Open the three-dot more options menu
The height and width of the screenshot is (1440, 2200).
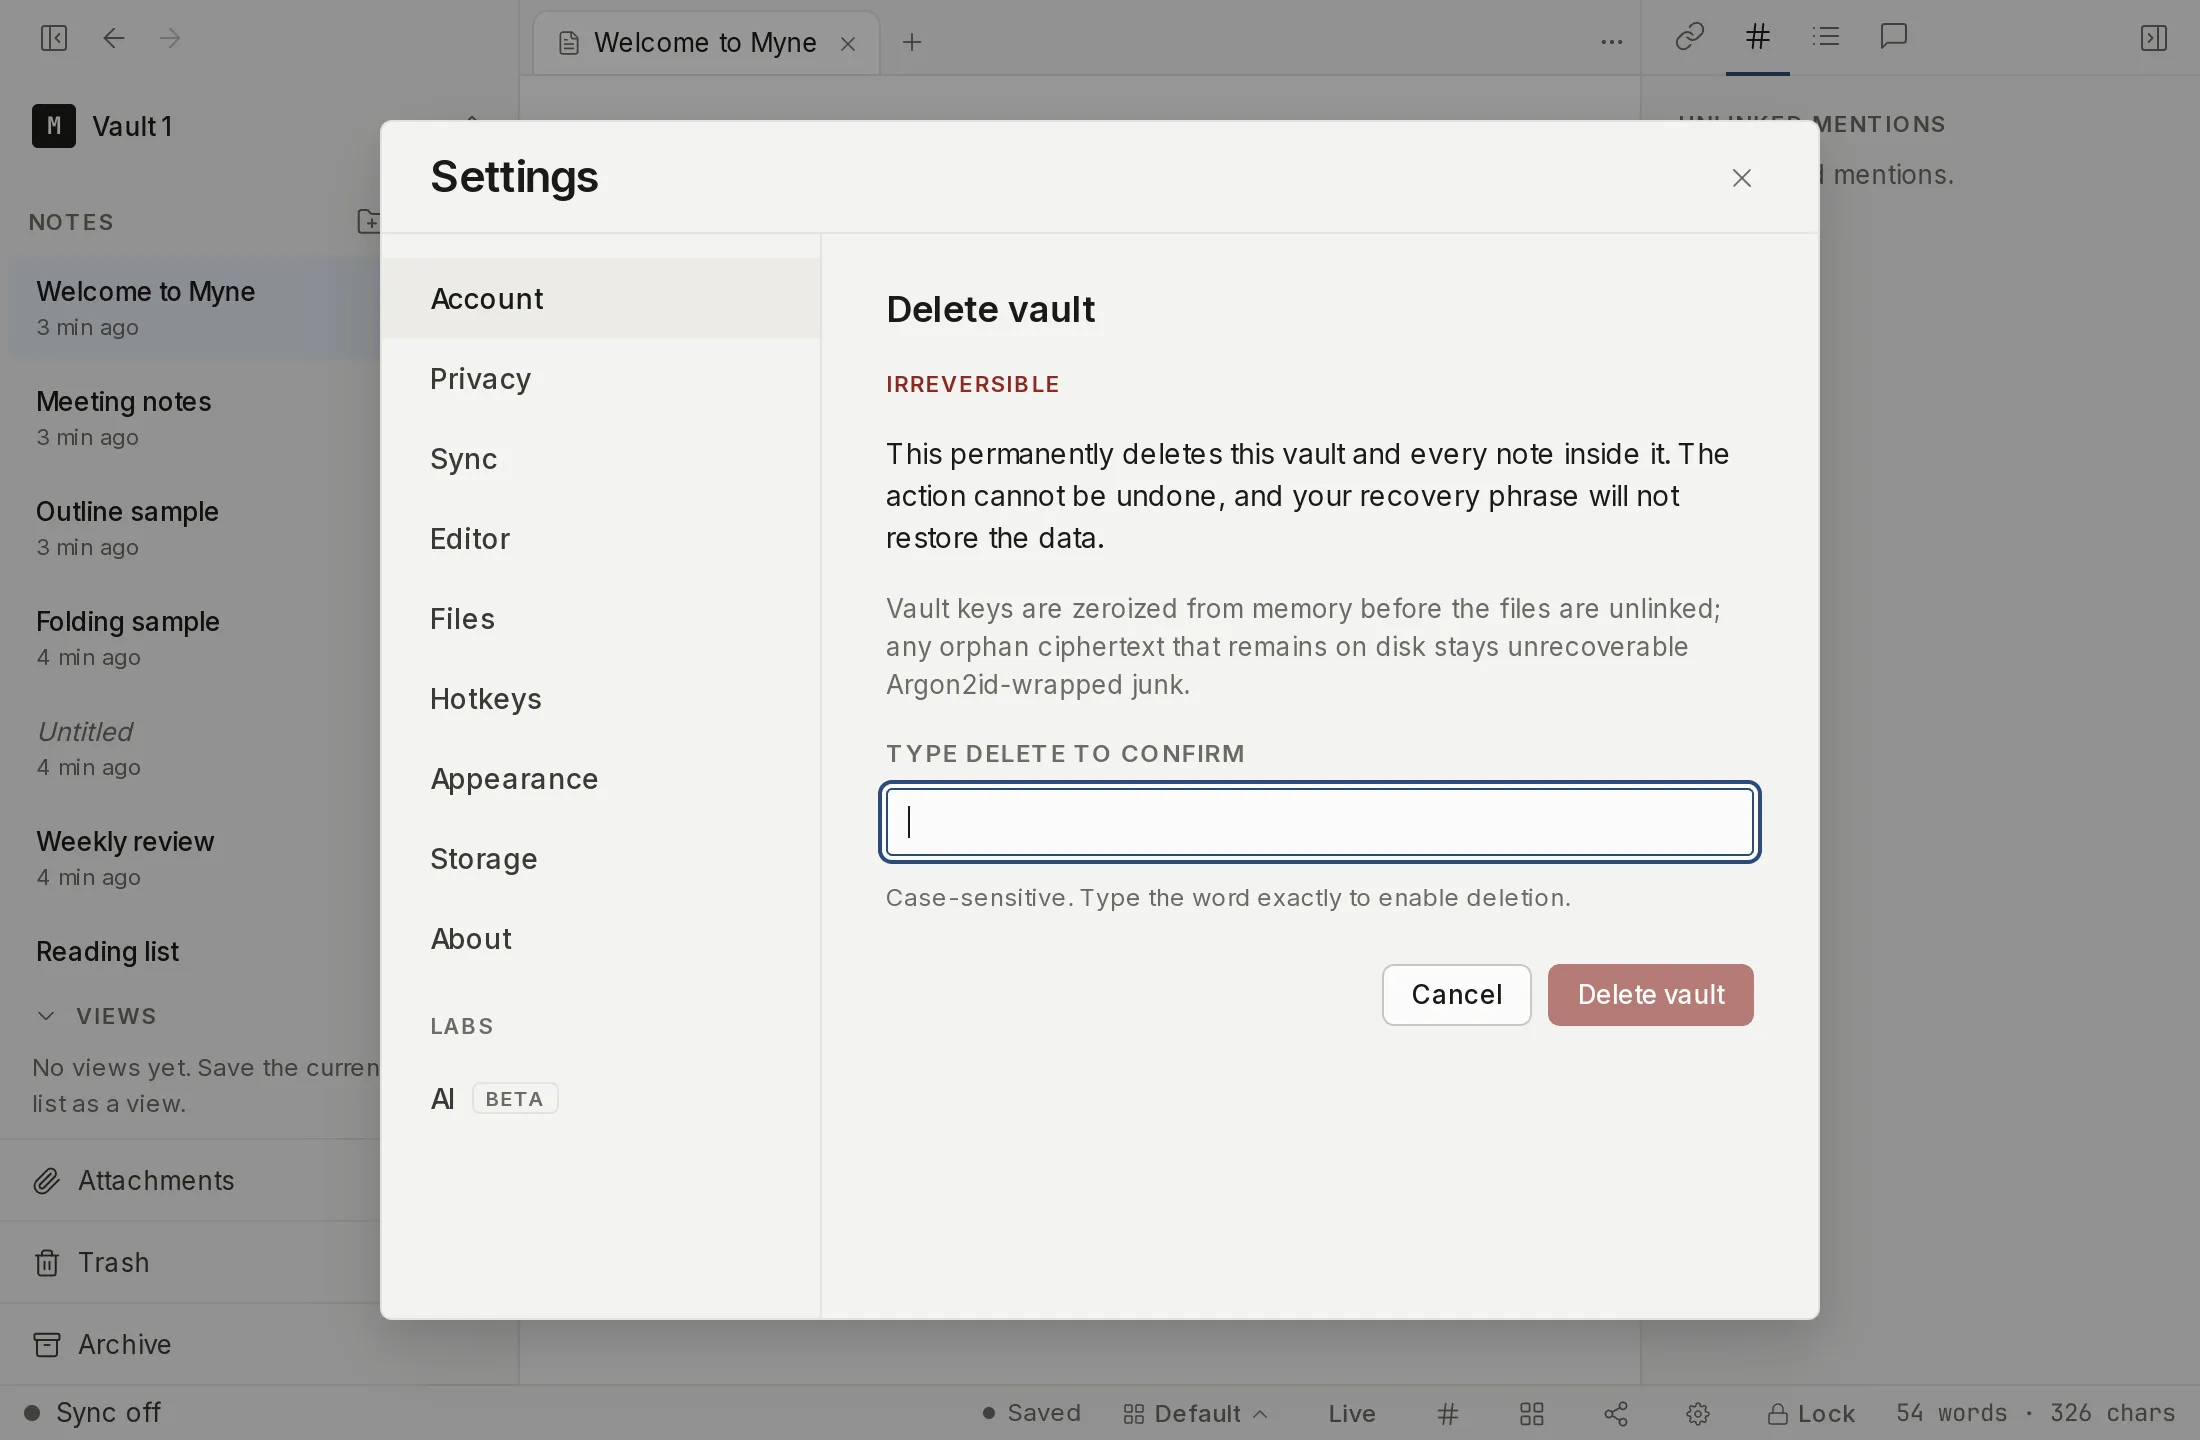(1612, 42)
